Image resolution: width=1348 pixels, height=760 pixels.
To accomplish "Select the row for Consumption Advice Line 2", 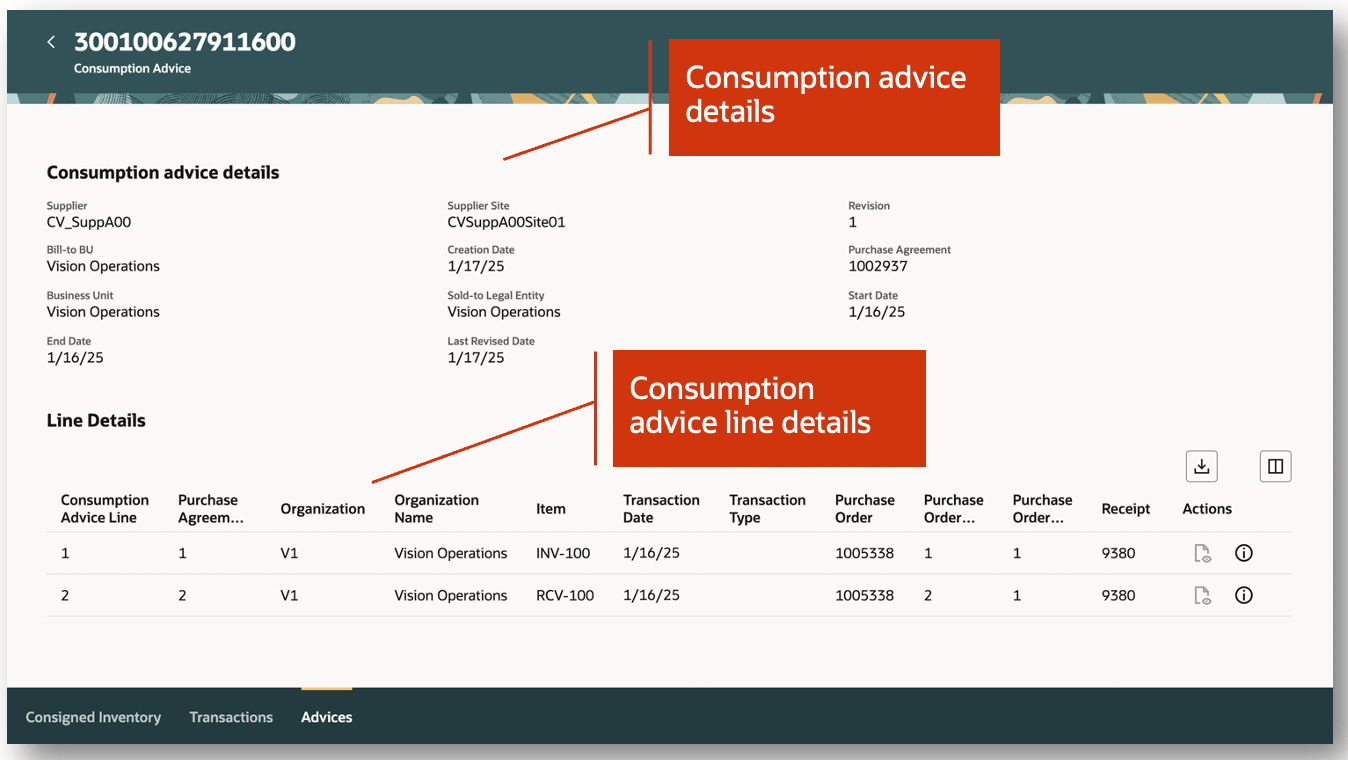I will pos(400,595).
